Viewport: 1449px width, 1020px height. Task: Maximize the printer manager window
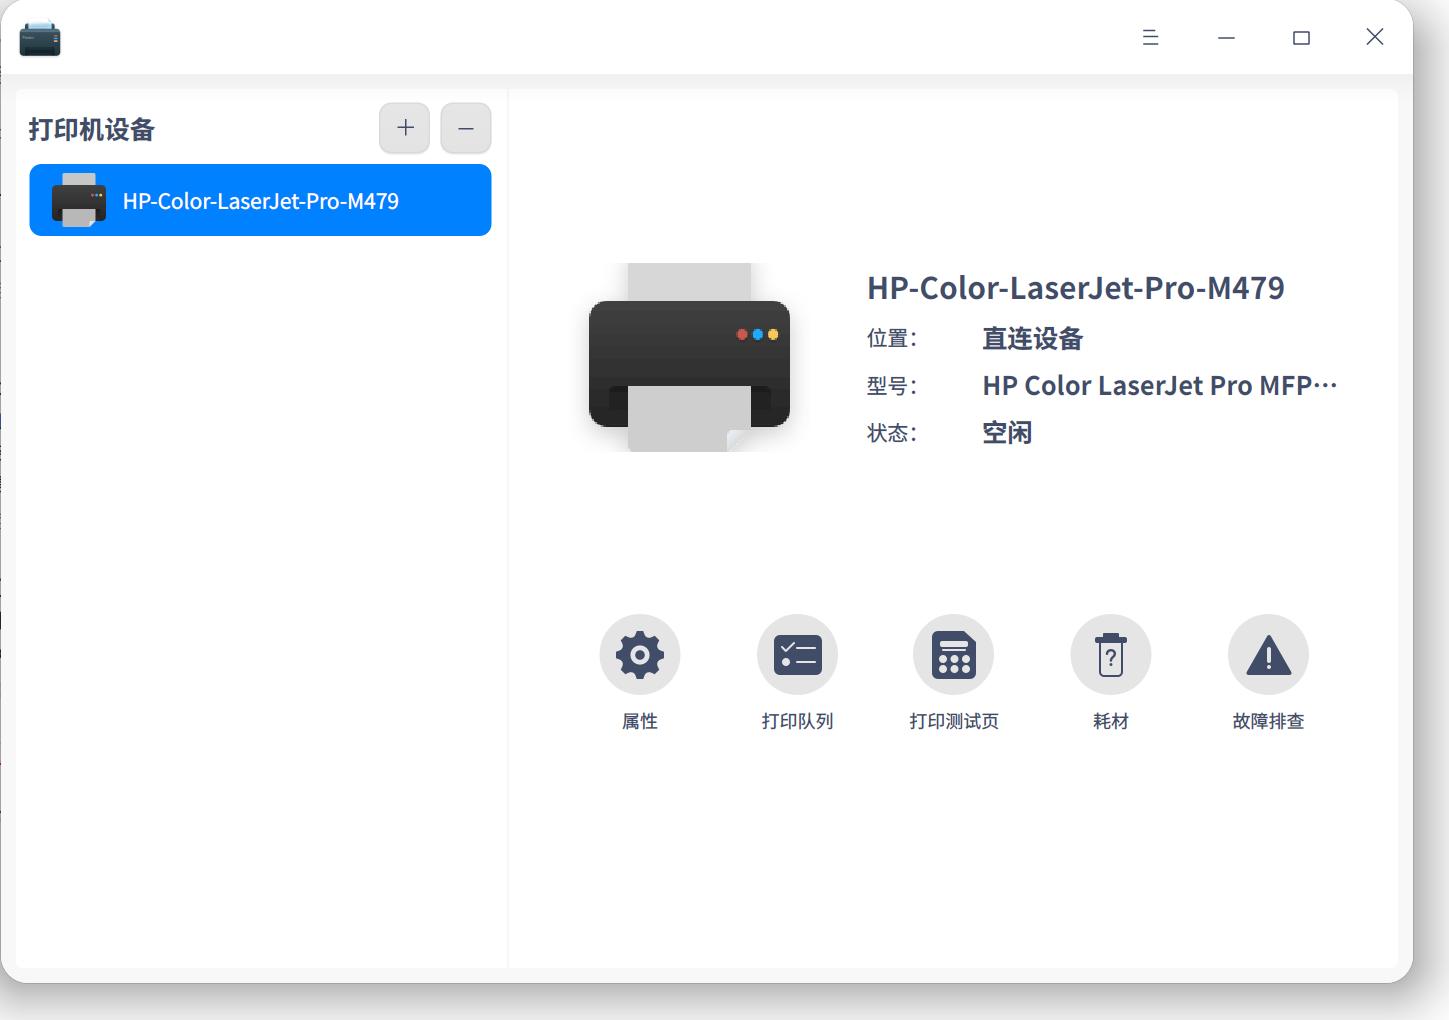pyautogui.click(x=1301, y=38)
